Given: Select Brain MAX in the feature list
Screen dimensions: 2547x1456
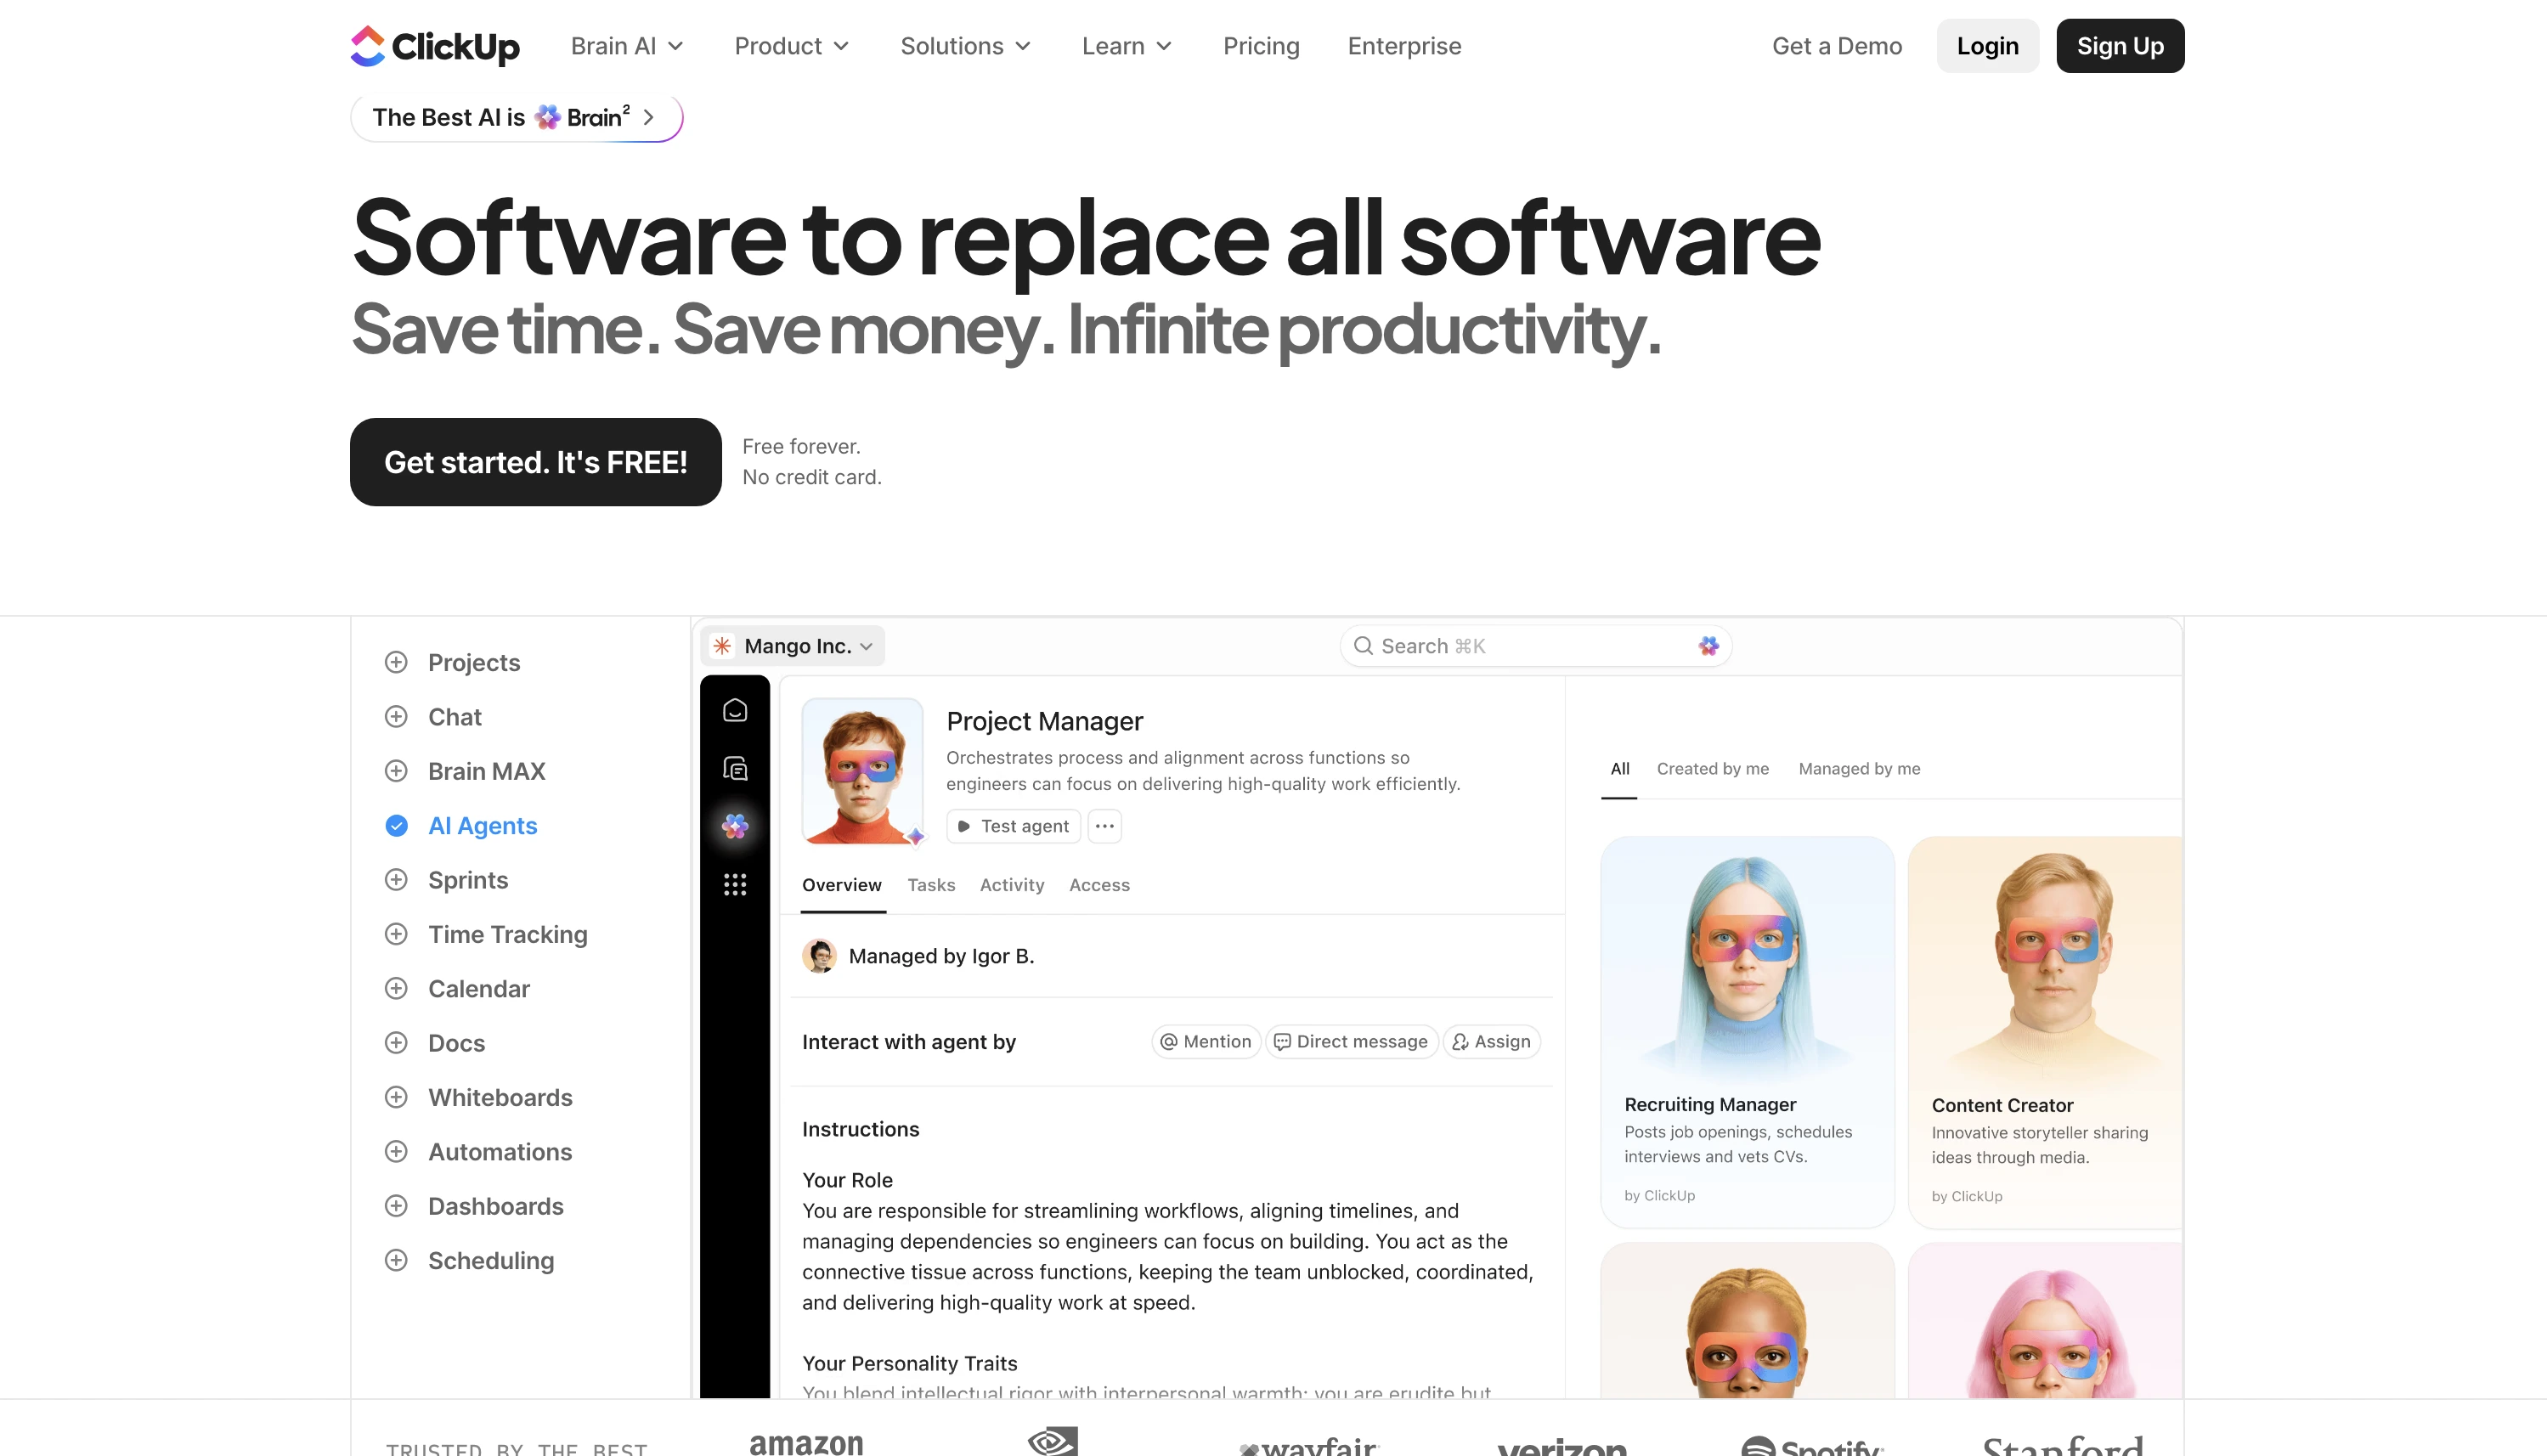Looking at the screenshot, I should click(x=487, y=771).
